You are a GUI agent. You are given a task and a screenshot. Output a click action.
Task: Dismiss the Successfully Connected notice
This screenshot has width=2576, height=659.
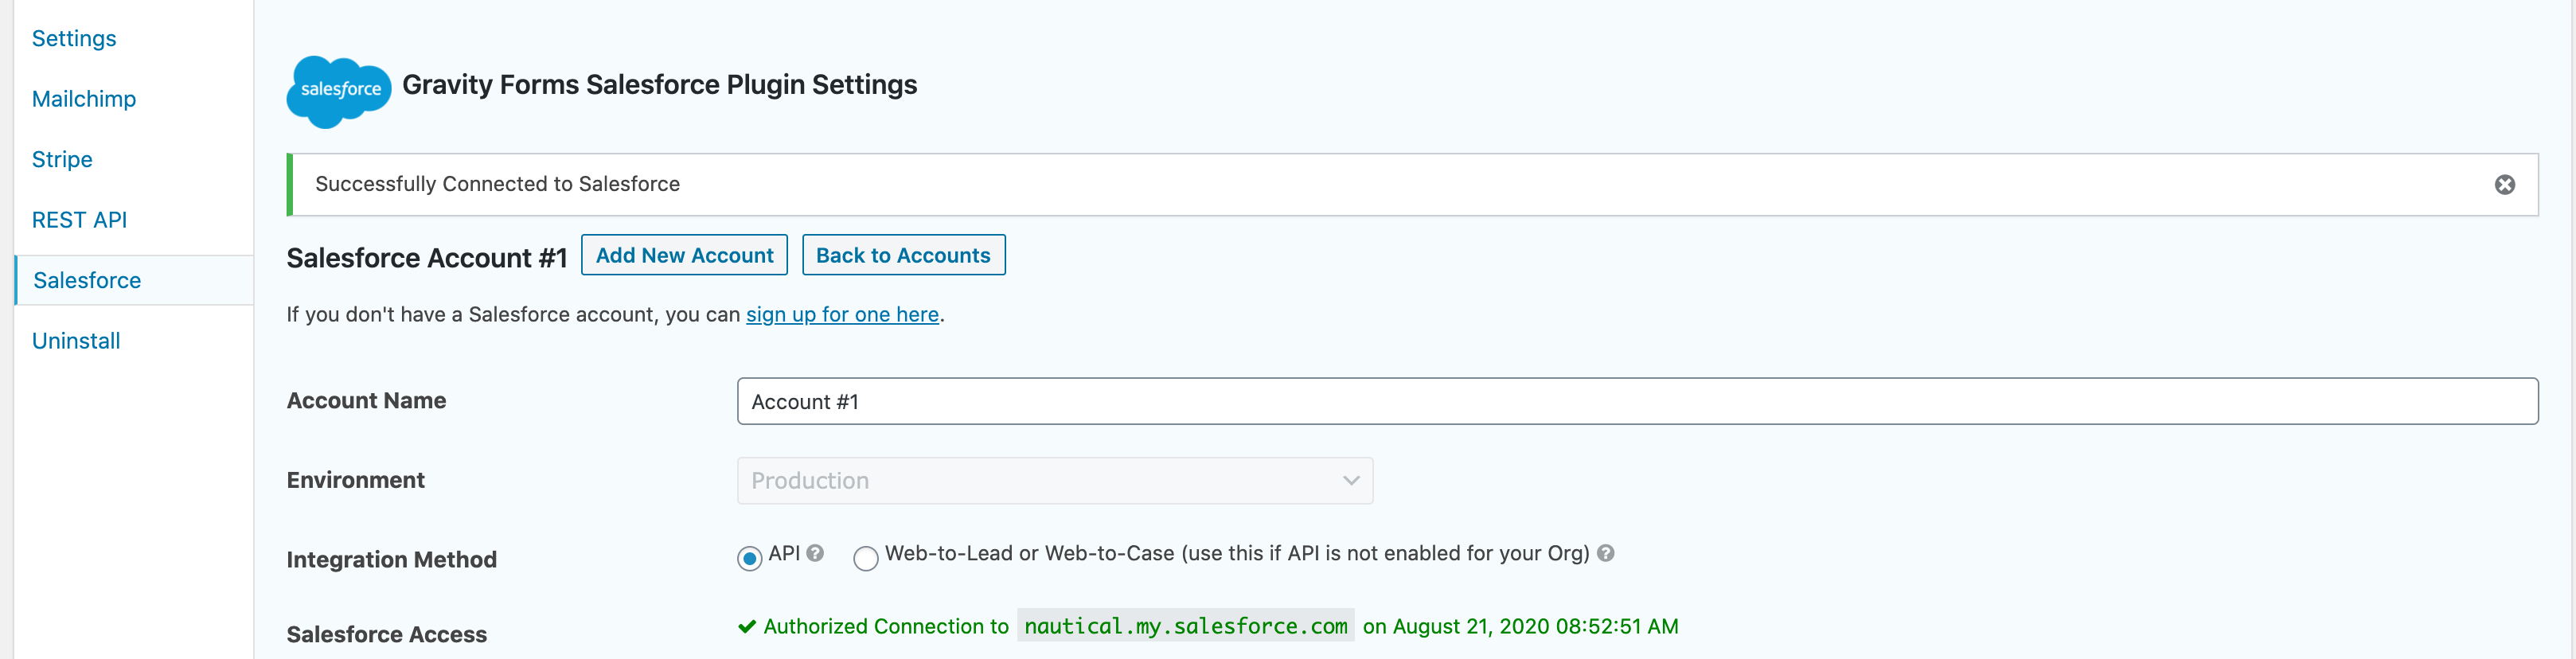[2504, 185]
